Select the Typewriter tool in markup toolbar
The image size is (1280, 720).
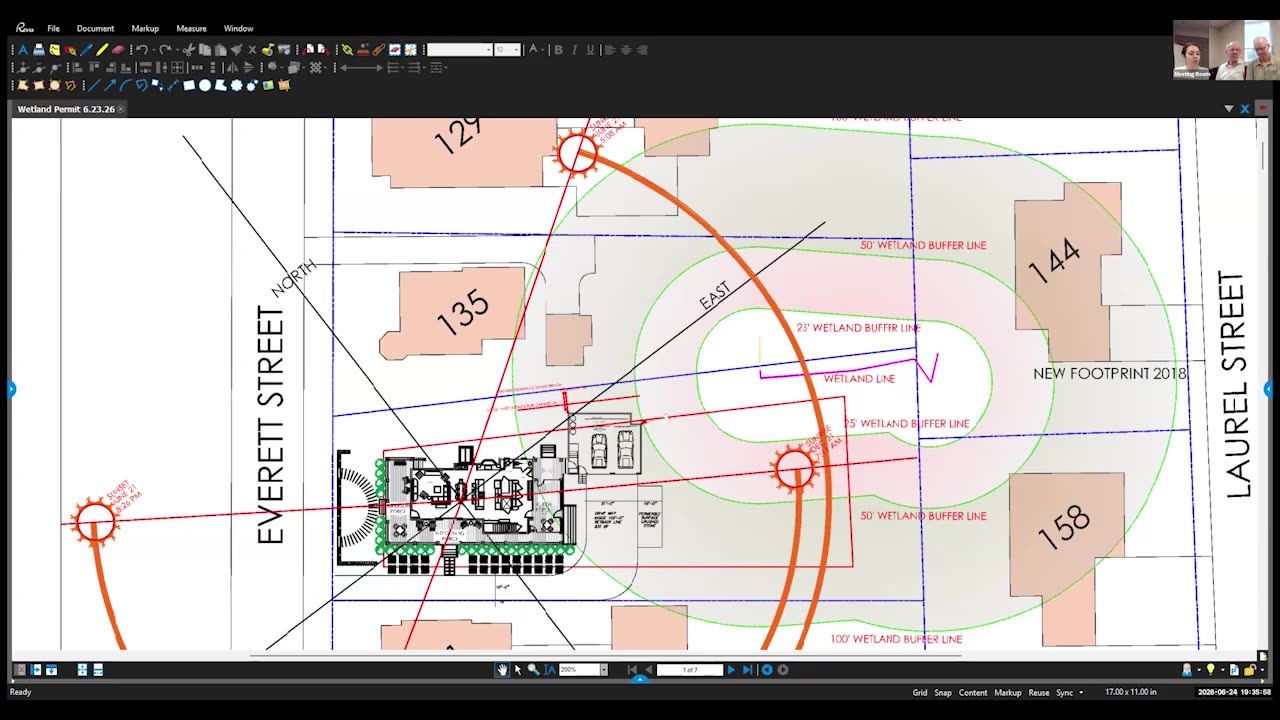click(39, 50)
